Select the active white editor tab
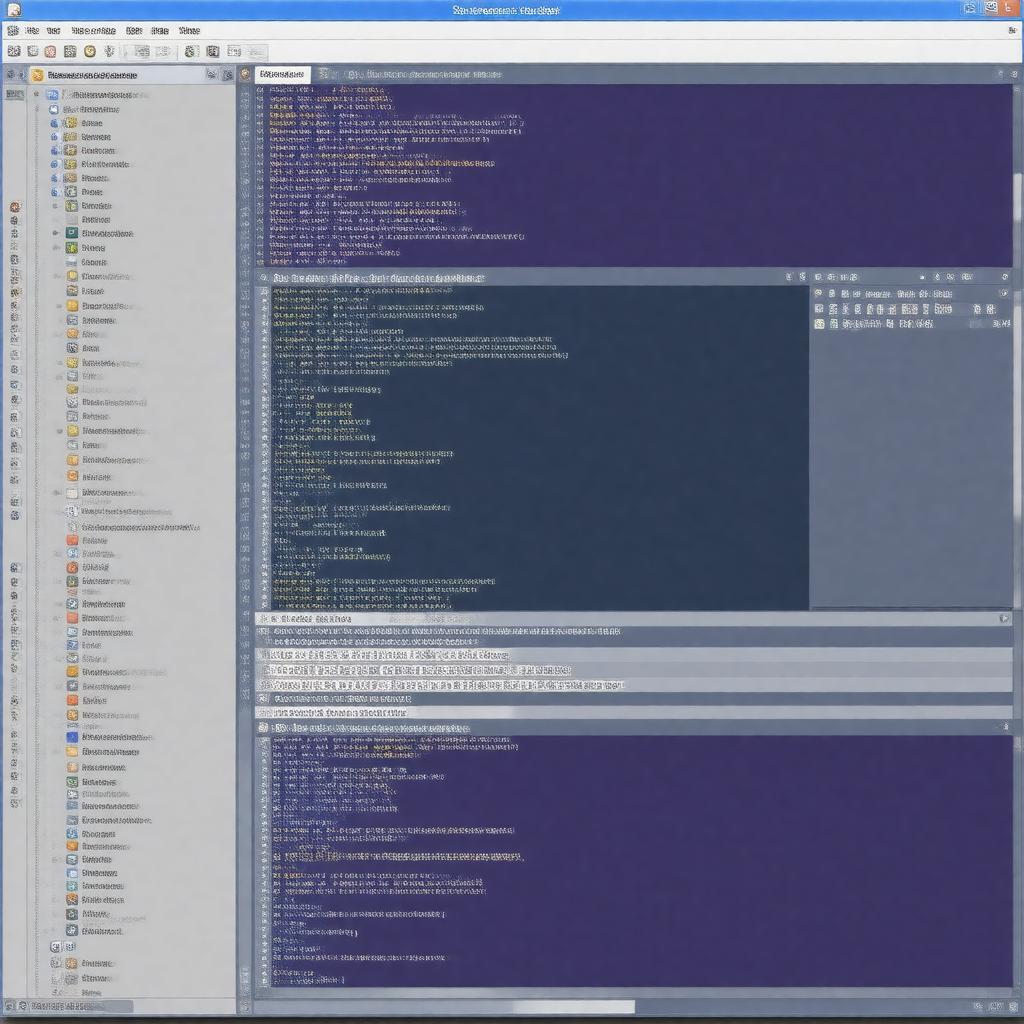Viewport: 1024px width, 1024px height. 281,74
